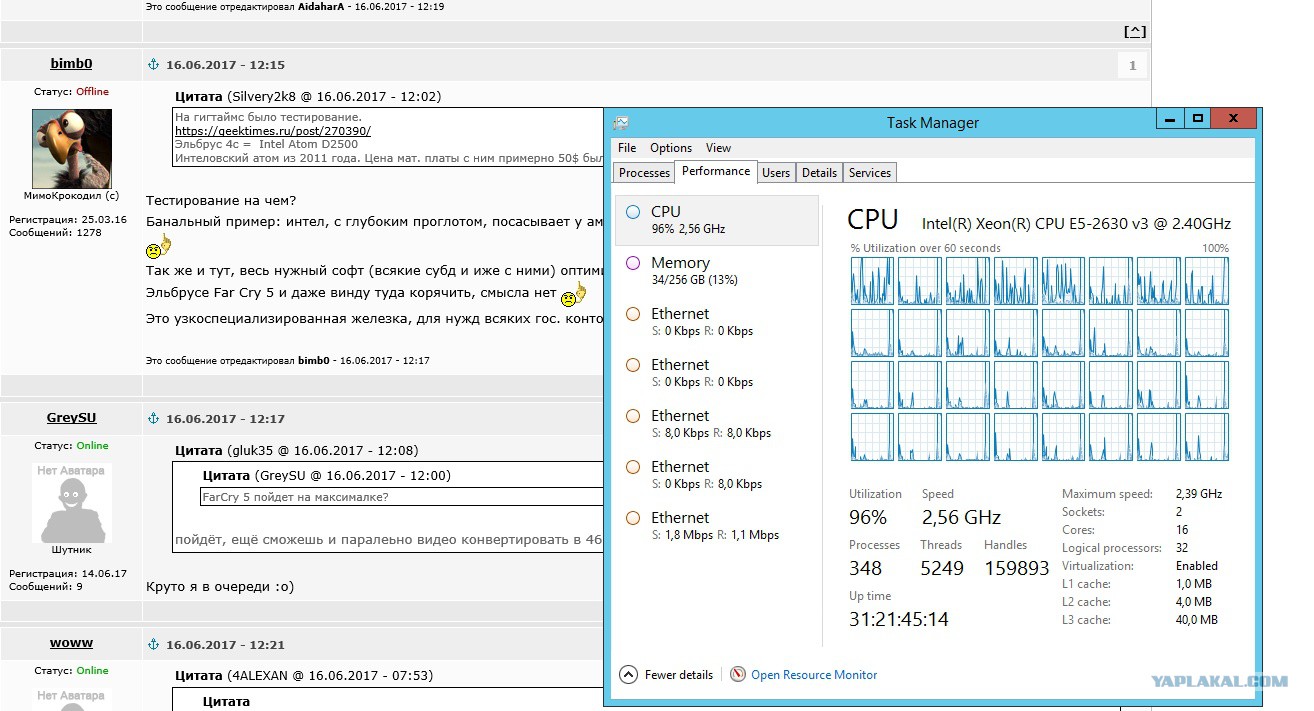
Task: Click the Up time value 31:21:45:14
Action: [899, 619]
